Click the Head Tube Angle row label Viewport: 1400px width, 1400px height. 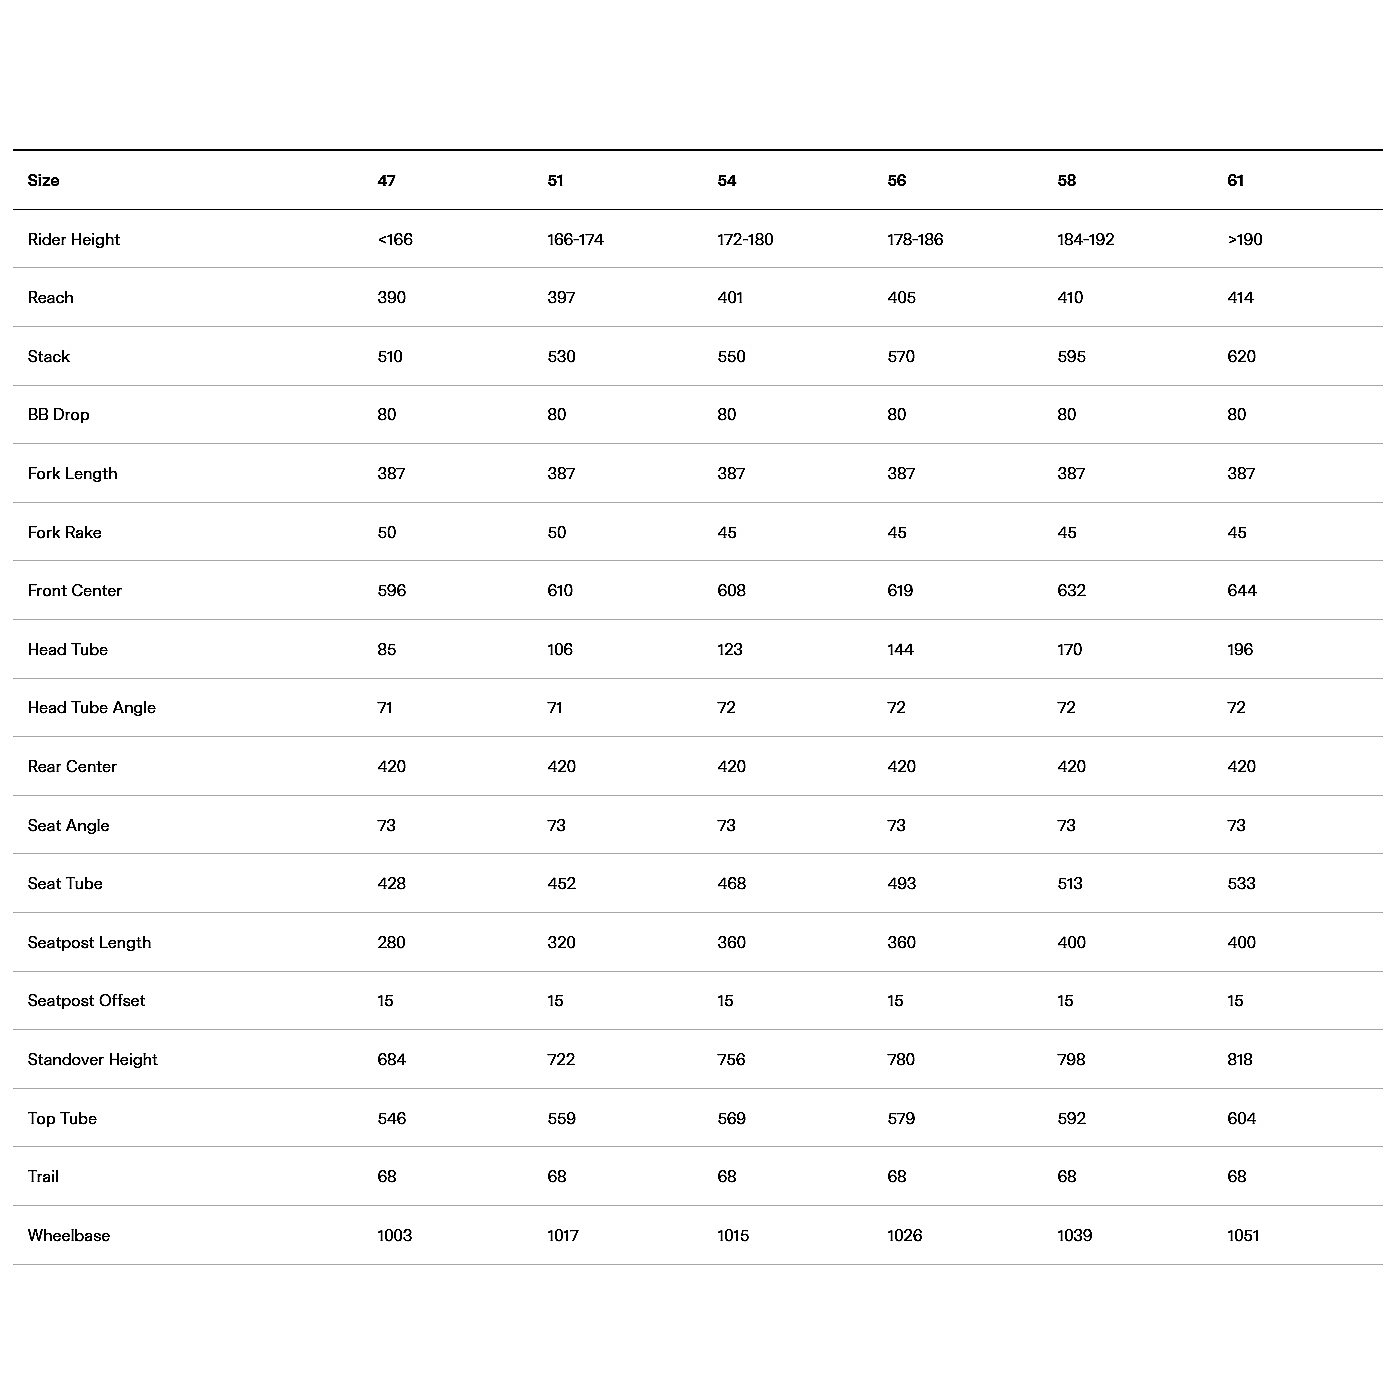92,707
